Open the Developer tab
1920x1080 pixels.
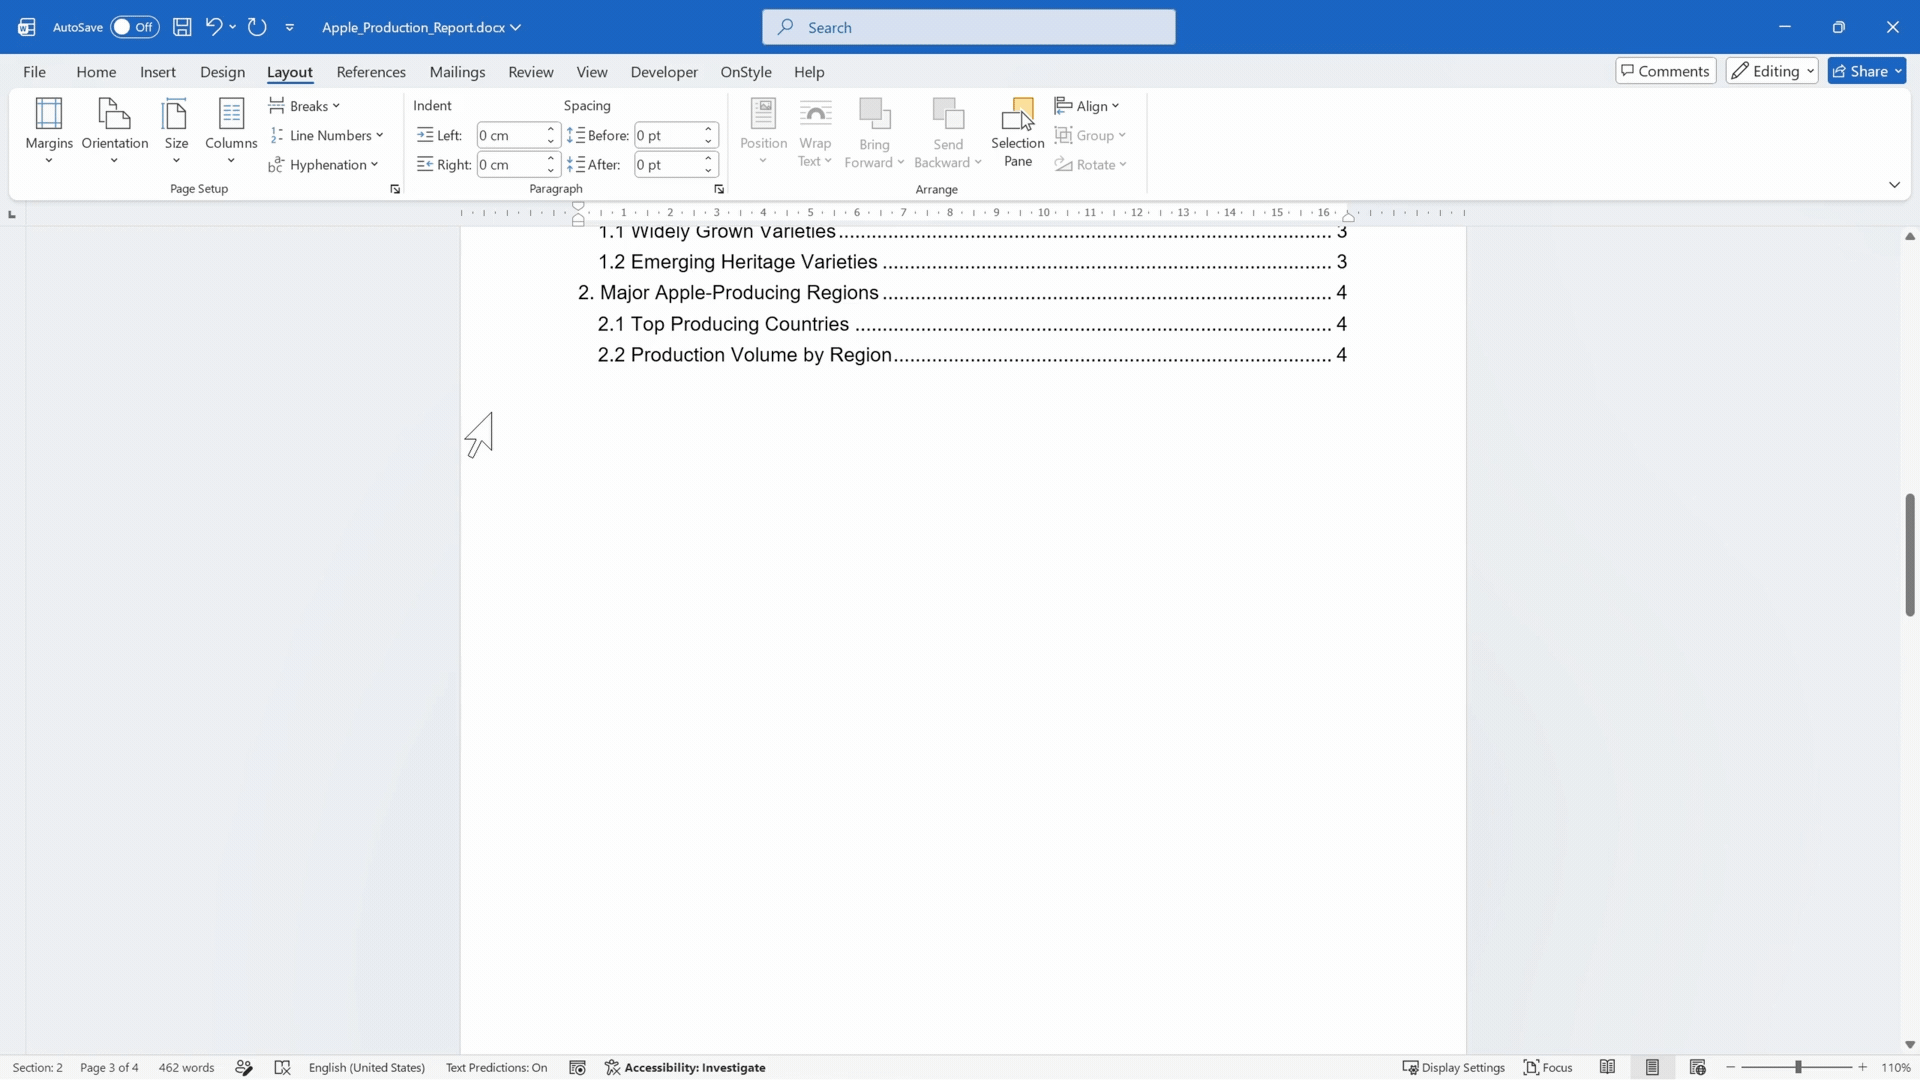[x=664, y=72]
